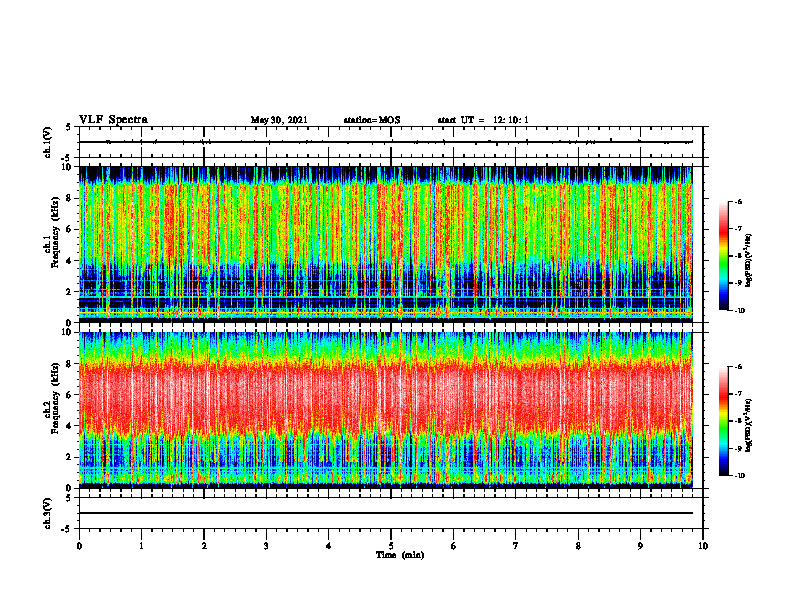This screenshot has height=612, width=792.
Task: Click the start UT 12:10:1 text
Action: 483,120
